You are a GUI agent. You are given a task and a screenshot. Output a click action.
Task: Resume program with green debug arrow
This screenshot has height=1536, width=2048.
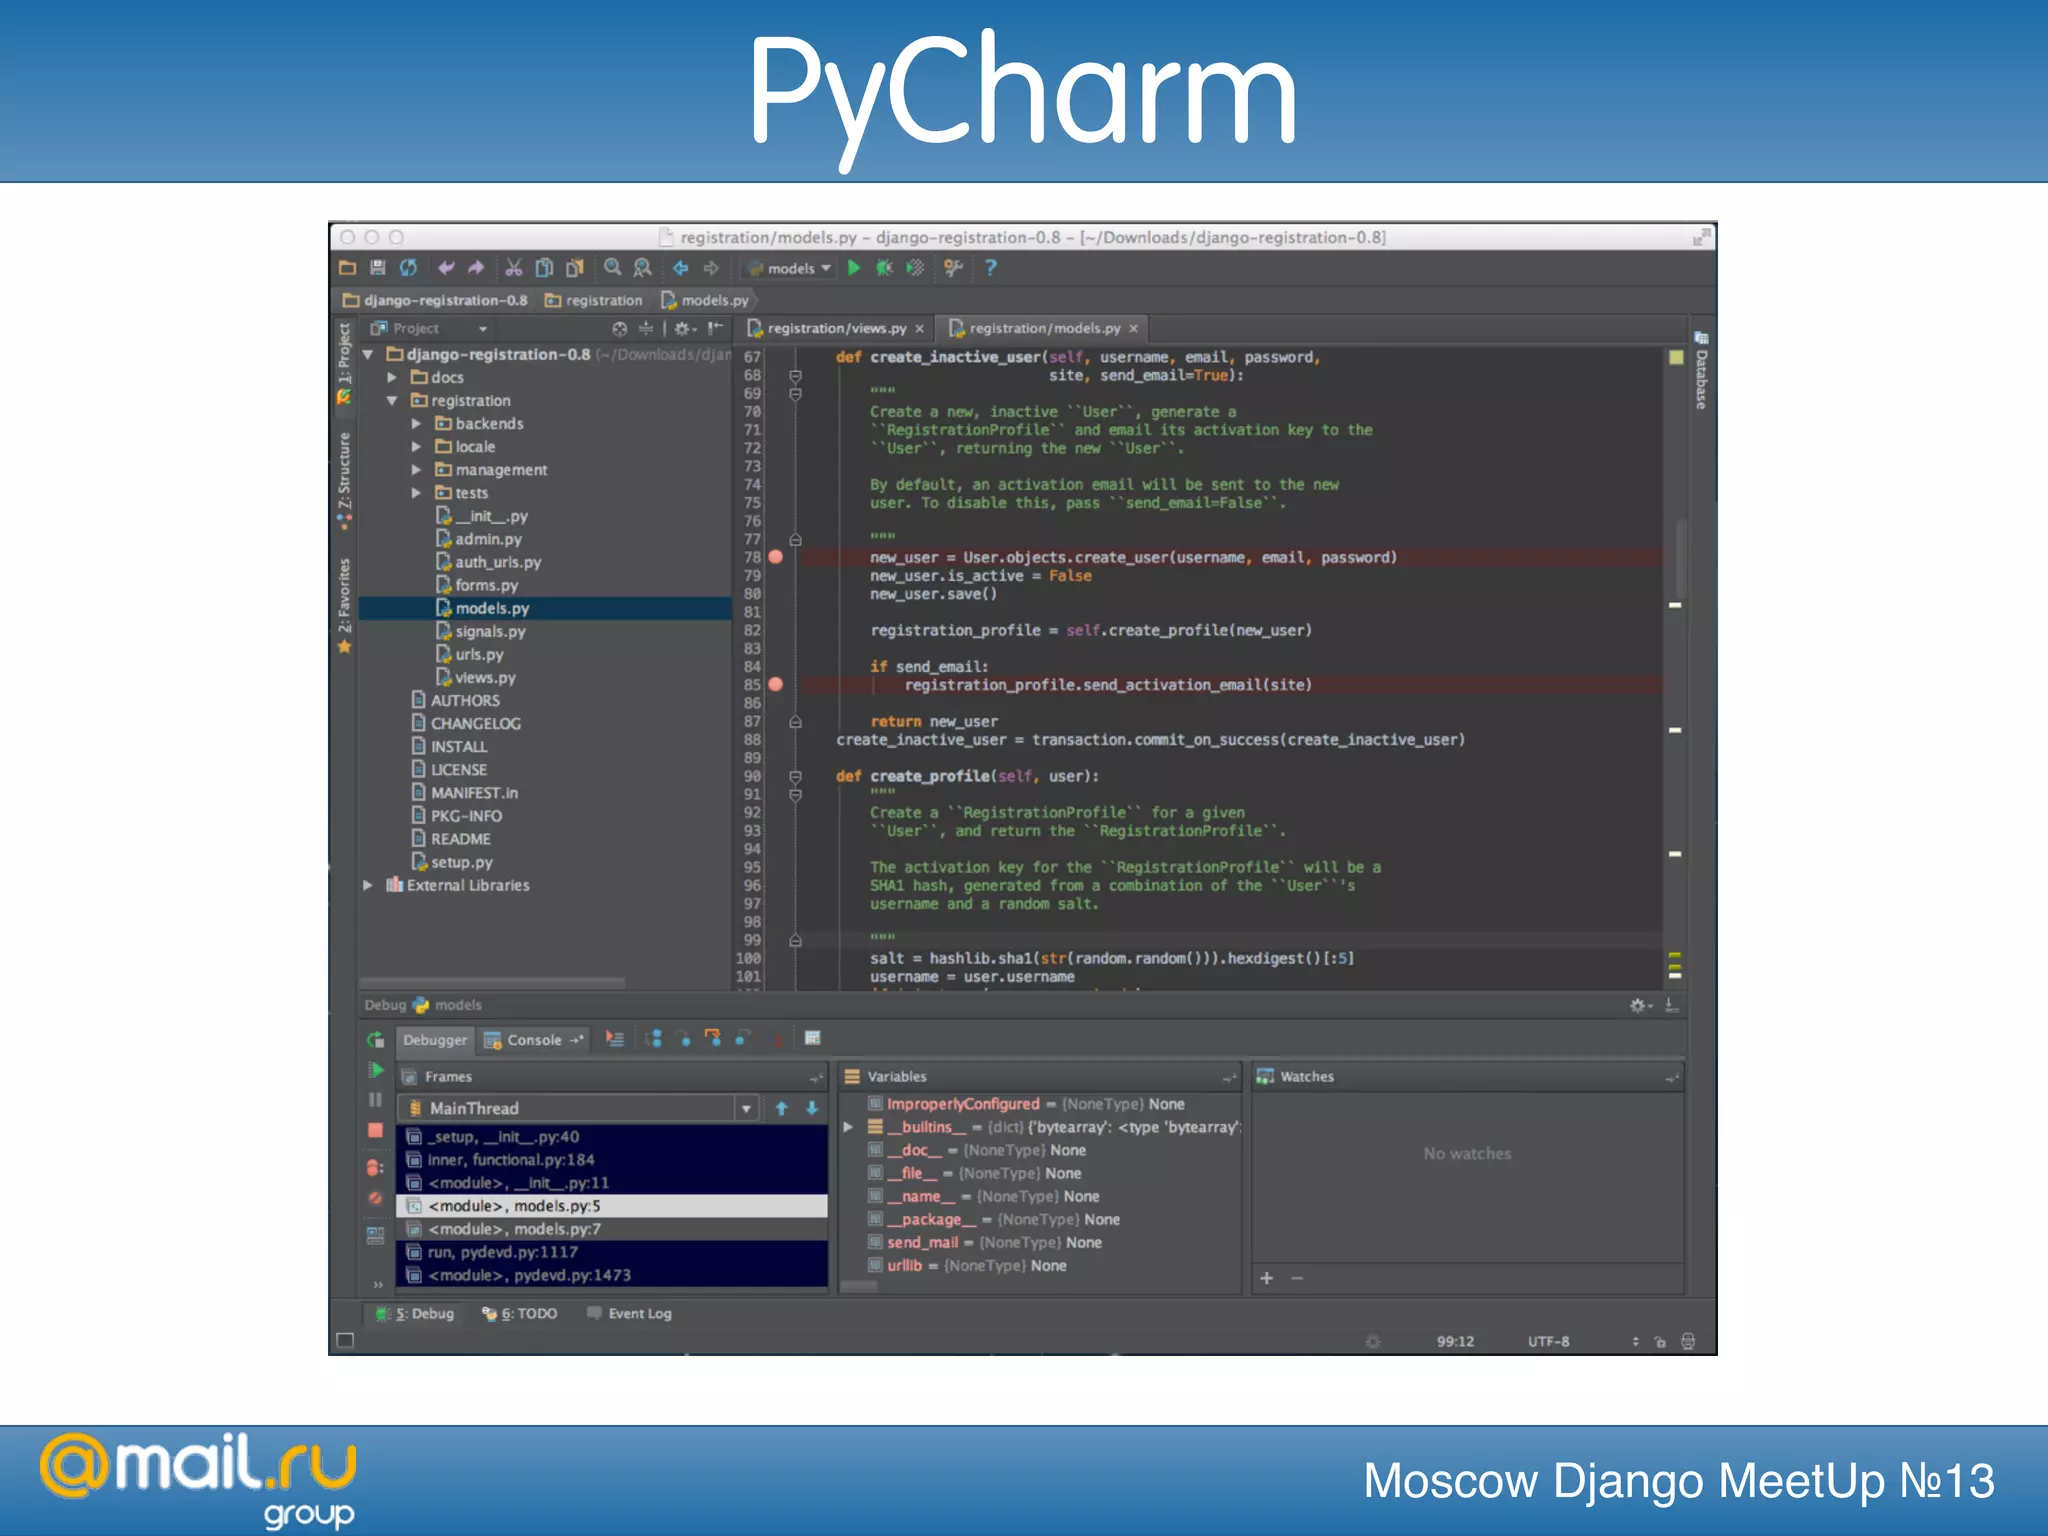tap(376, 1070)
